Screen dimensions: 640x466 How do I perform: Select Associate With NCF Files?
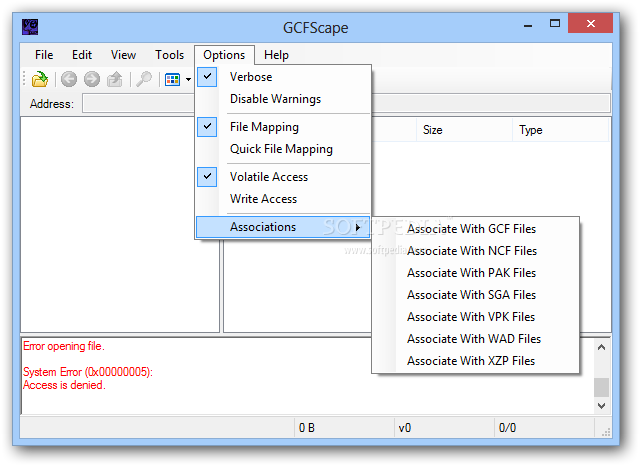tap(476, 251)
